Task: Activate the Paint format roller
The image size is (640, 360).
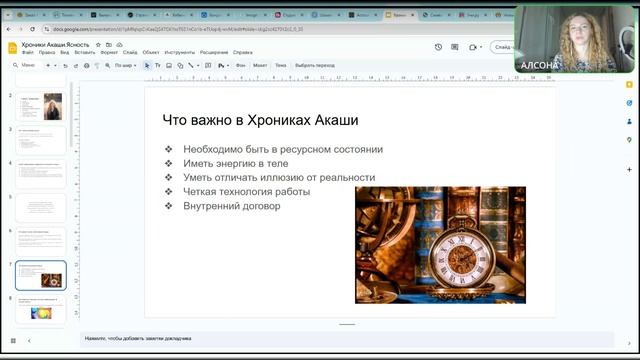Action: [x=97, y=65]
